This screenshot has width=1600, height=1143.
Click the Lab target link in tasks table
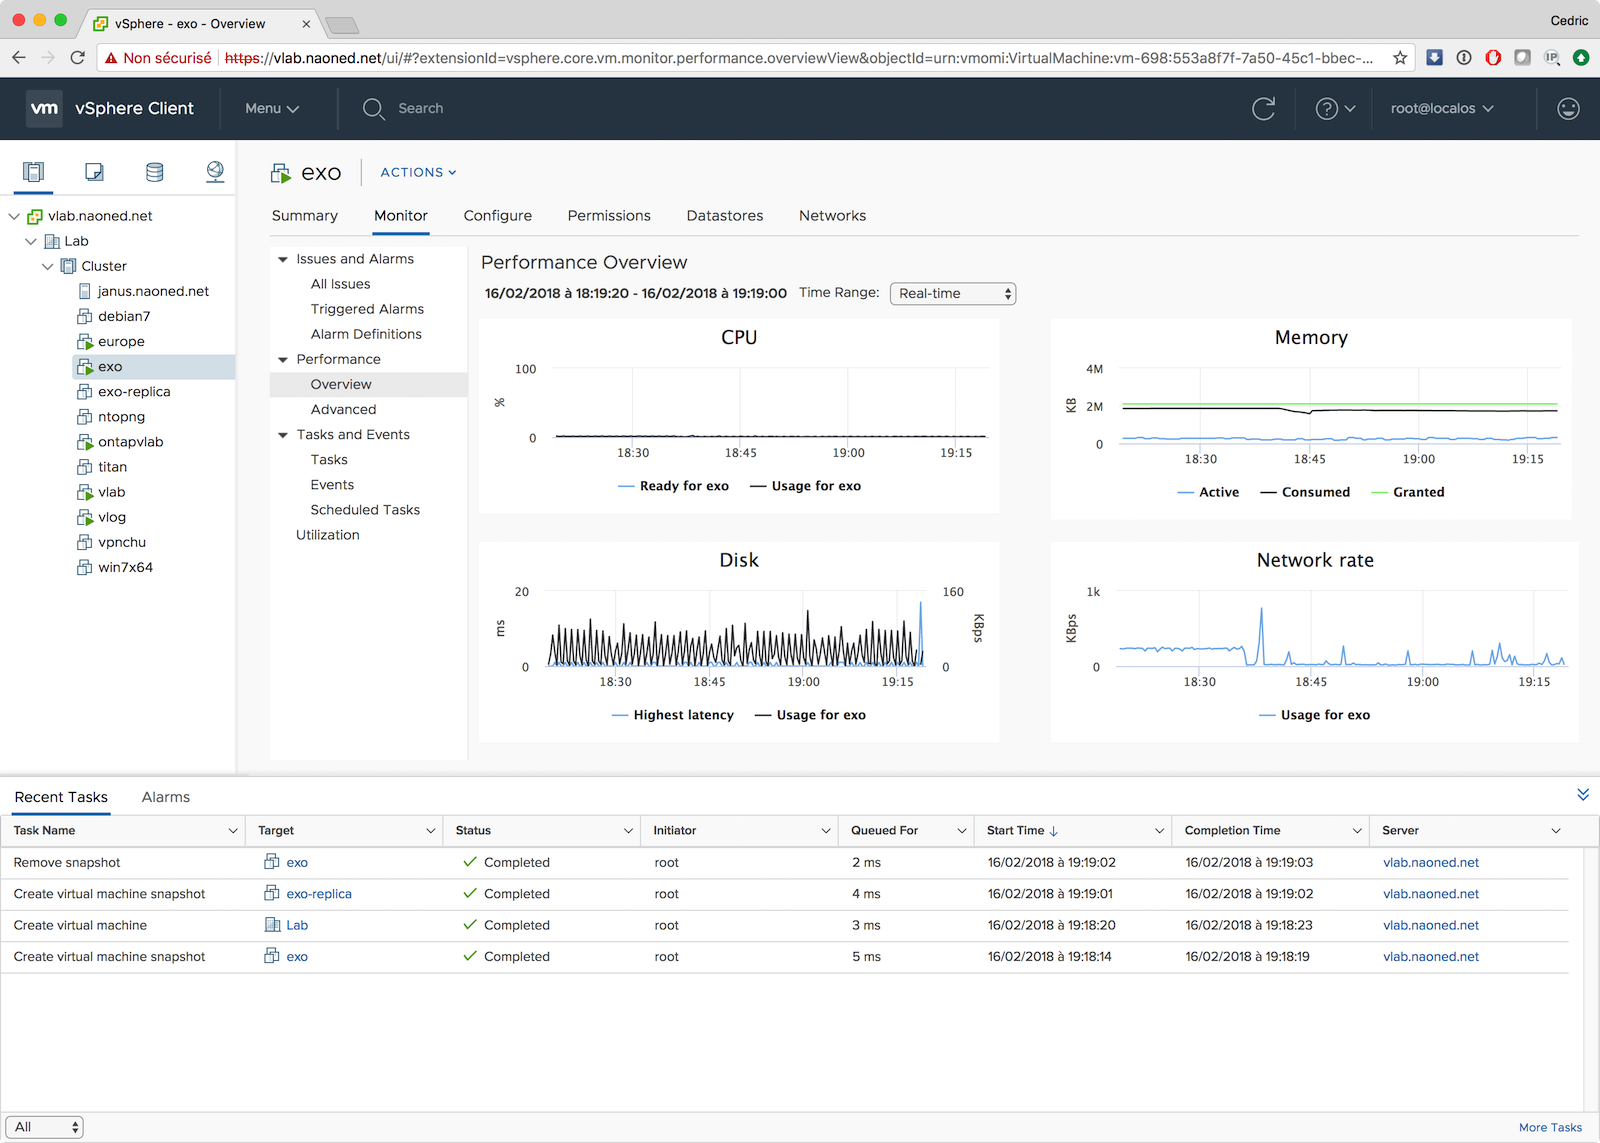pyautogui.click(x=297, y=925)
